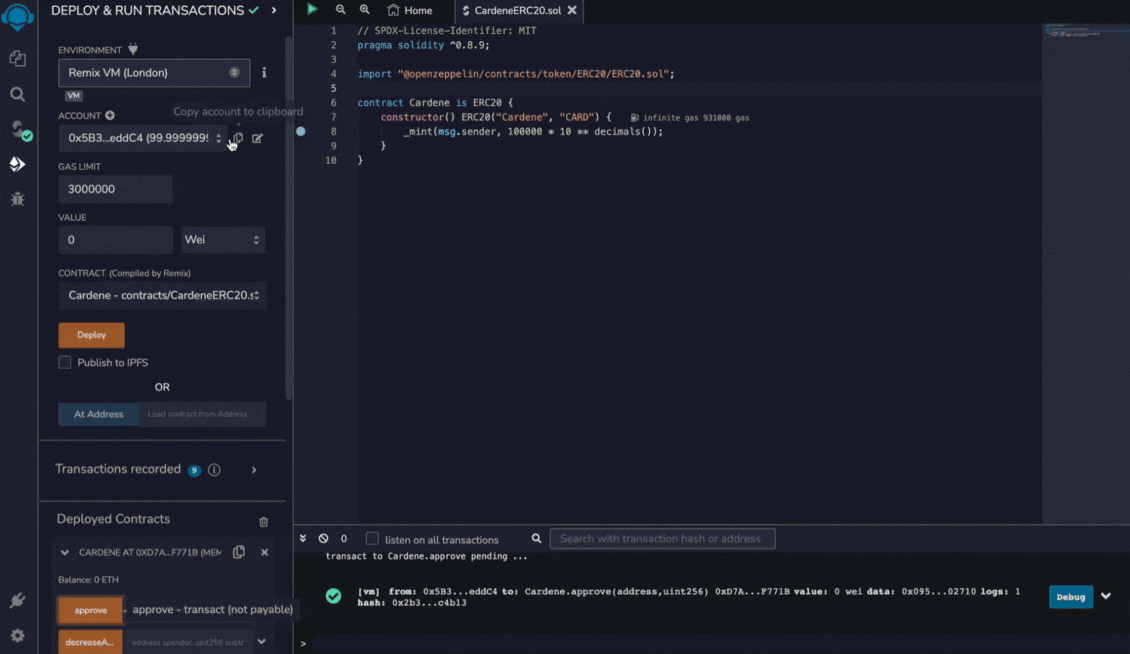Open the Solidity compiler sidebar icon
Screen dimensions: 1130x654
[x=19, y=130]
